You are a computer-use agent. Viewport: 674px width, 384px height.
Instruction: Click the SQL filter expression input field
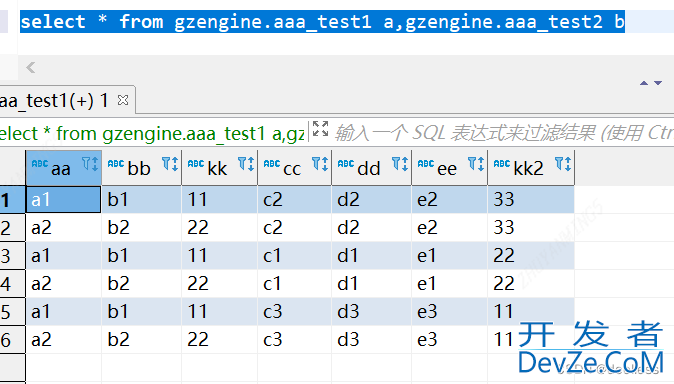click(503, 133)
